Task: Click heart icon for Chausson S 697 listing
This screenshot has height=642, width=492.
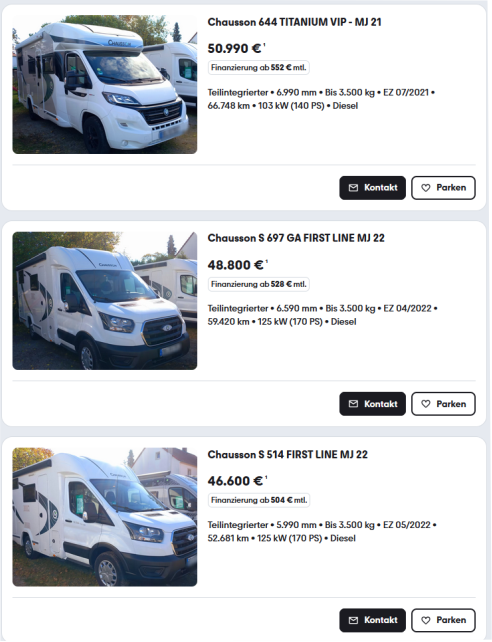Action: (x=426, y=404)
